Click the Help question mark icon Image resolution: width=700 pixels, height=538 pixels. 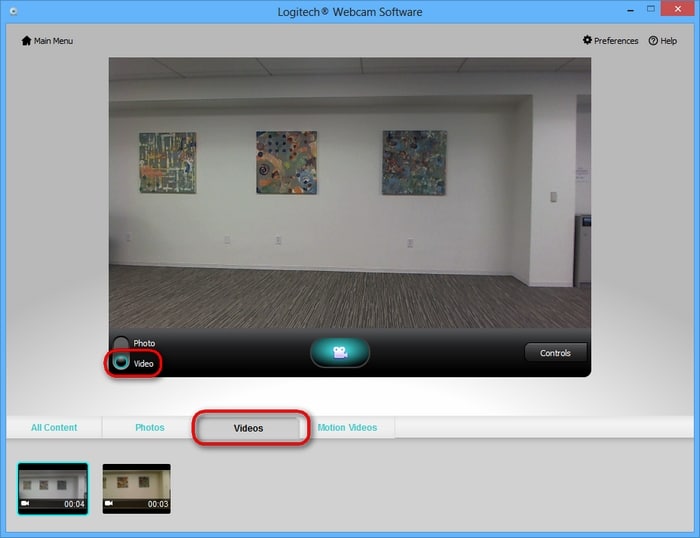click(x=653, y=41)
